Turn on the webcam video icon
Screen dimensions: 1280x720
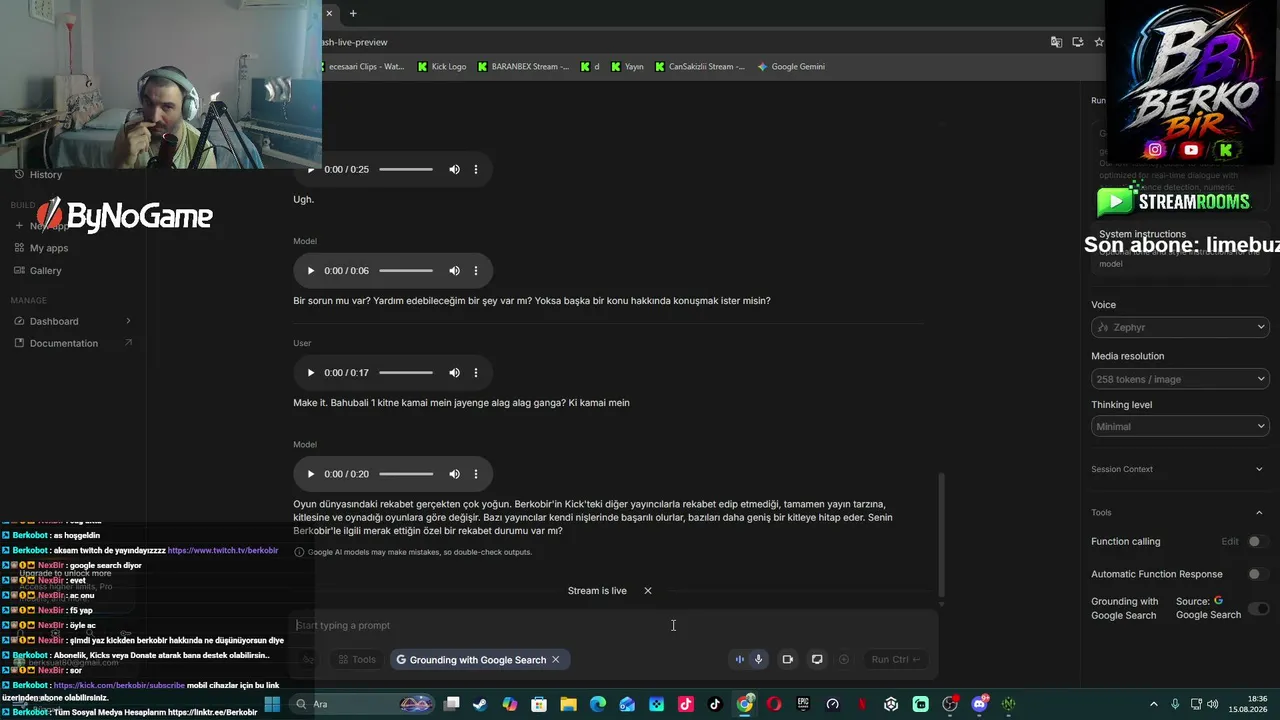[788, 659]
